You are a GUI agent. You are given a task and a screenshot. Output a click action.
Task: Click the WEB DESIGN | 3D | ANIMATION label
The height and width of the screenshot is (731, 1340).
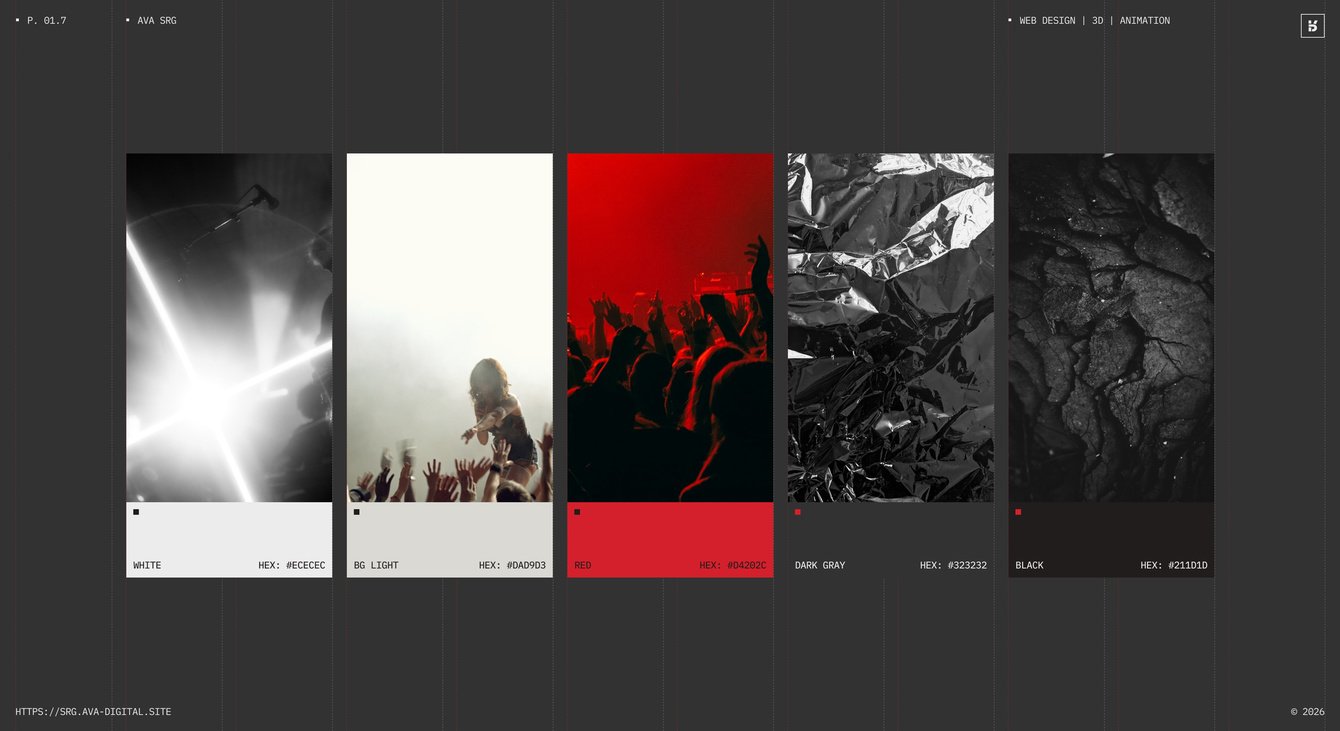[1095, 21]
